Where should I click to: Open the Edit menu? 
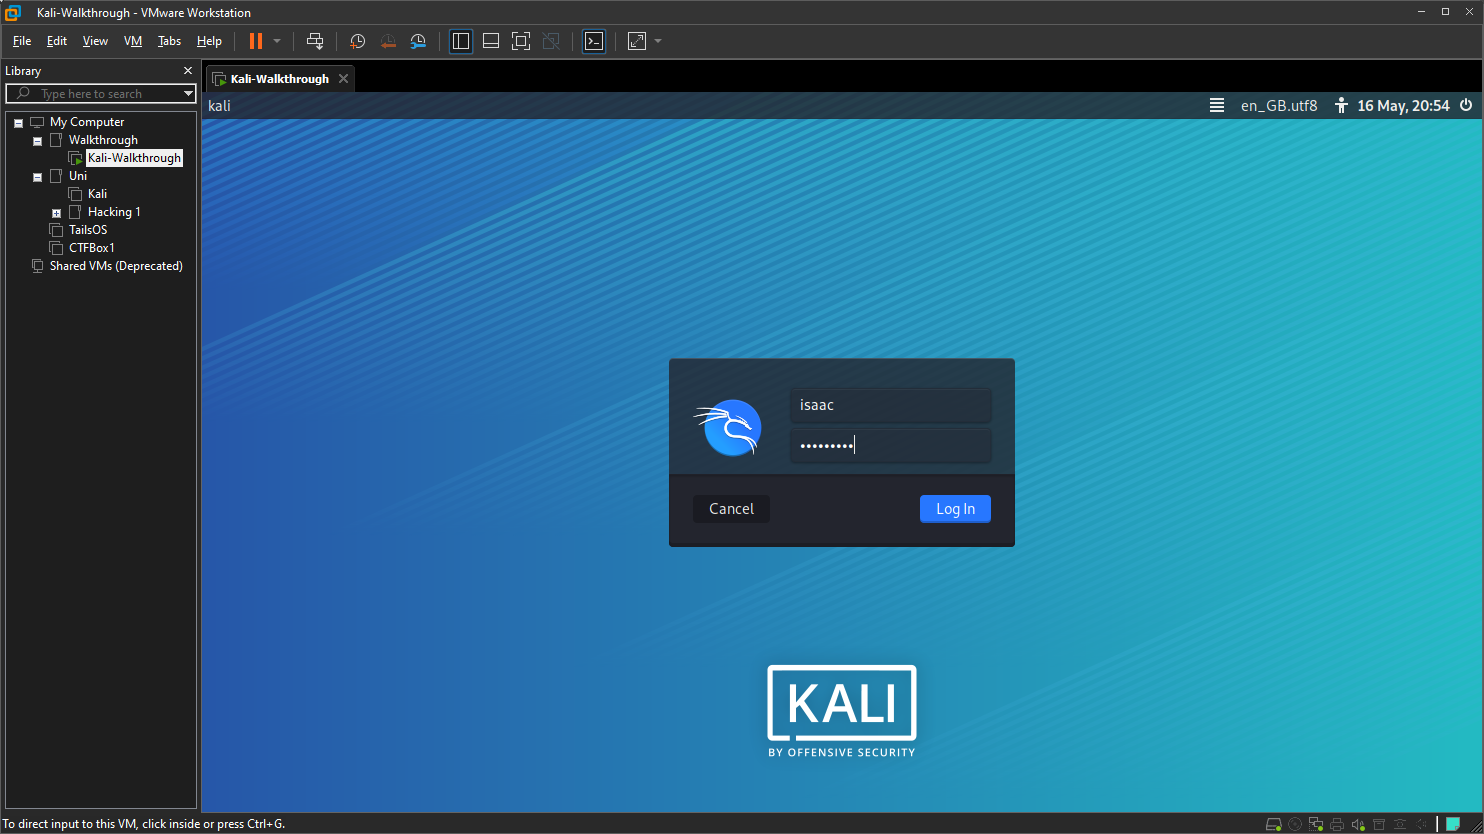[57, 41]
